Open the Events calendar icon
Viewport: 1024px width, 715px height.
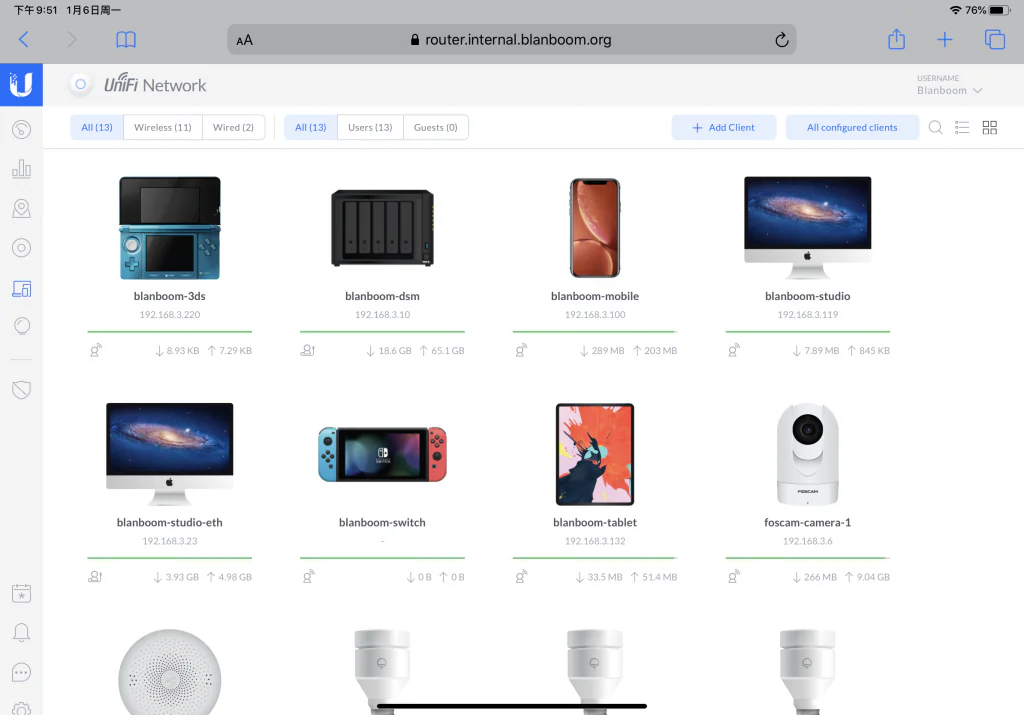tap(22, 593)
